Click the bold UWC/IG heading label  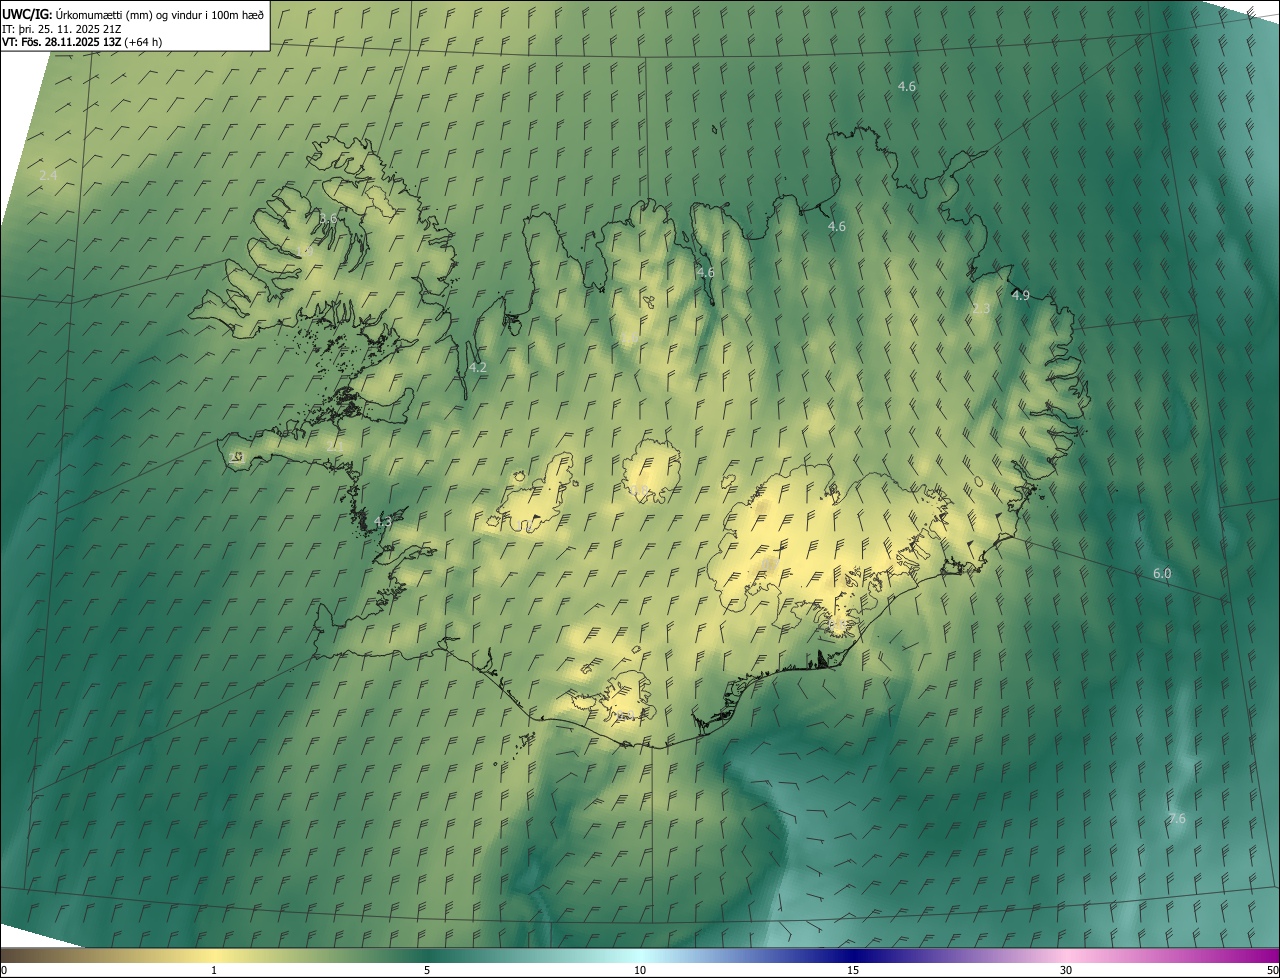click(27, 14)
